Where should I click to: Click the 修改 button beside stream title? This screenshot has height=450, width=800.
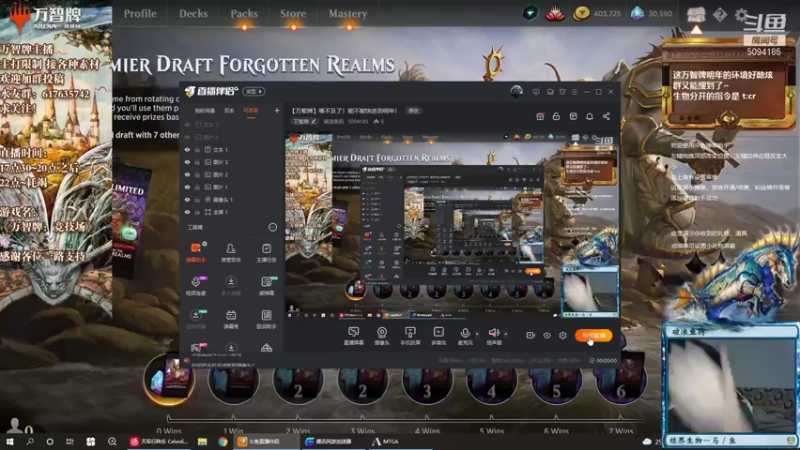pos(413,111)
